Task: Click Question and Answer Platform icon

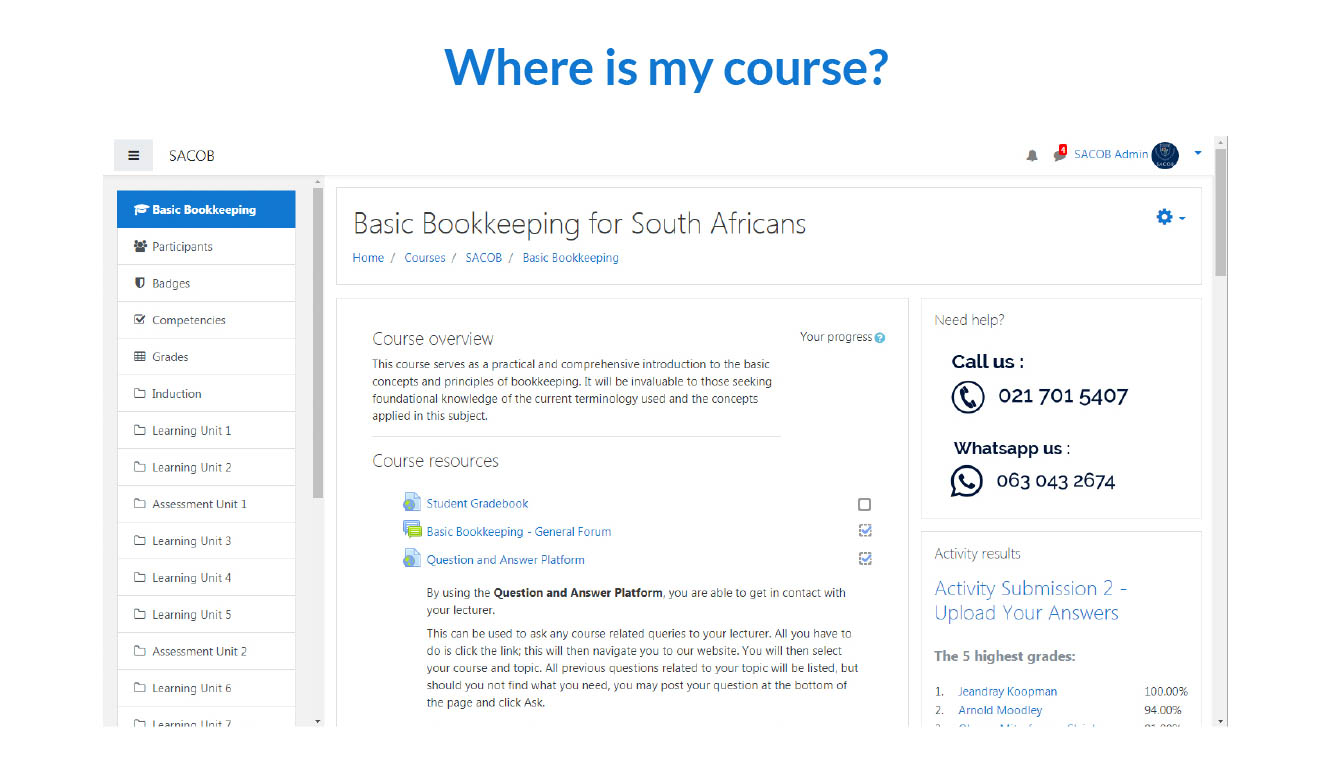Action: point(411,559)
